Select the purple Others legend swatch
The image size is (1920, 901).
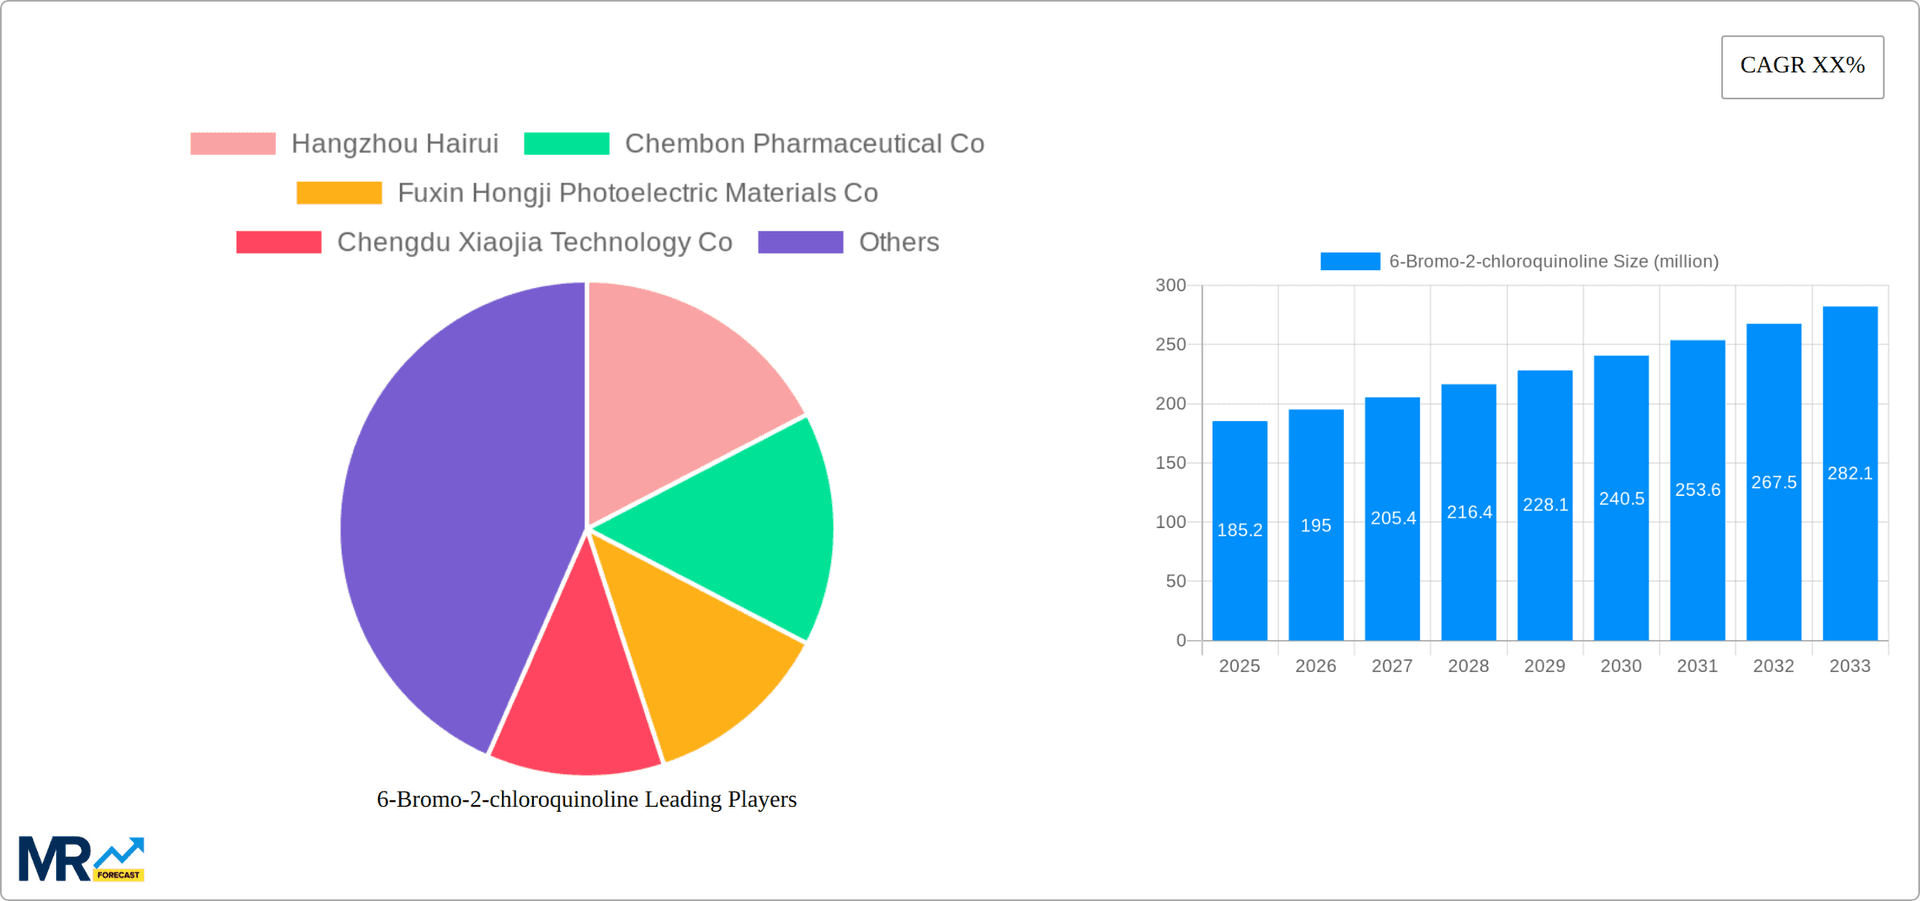tap(800, 241)
